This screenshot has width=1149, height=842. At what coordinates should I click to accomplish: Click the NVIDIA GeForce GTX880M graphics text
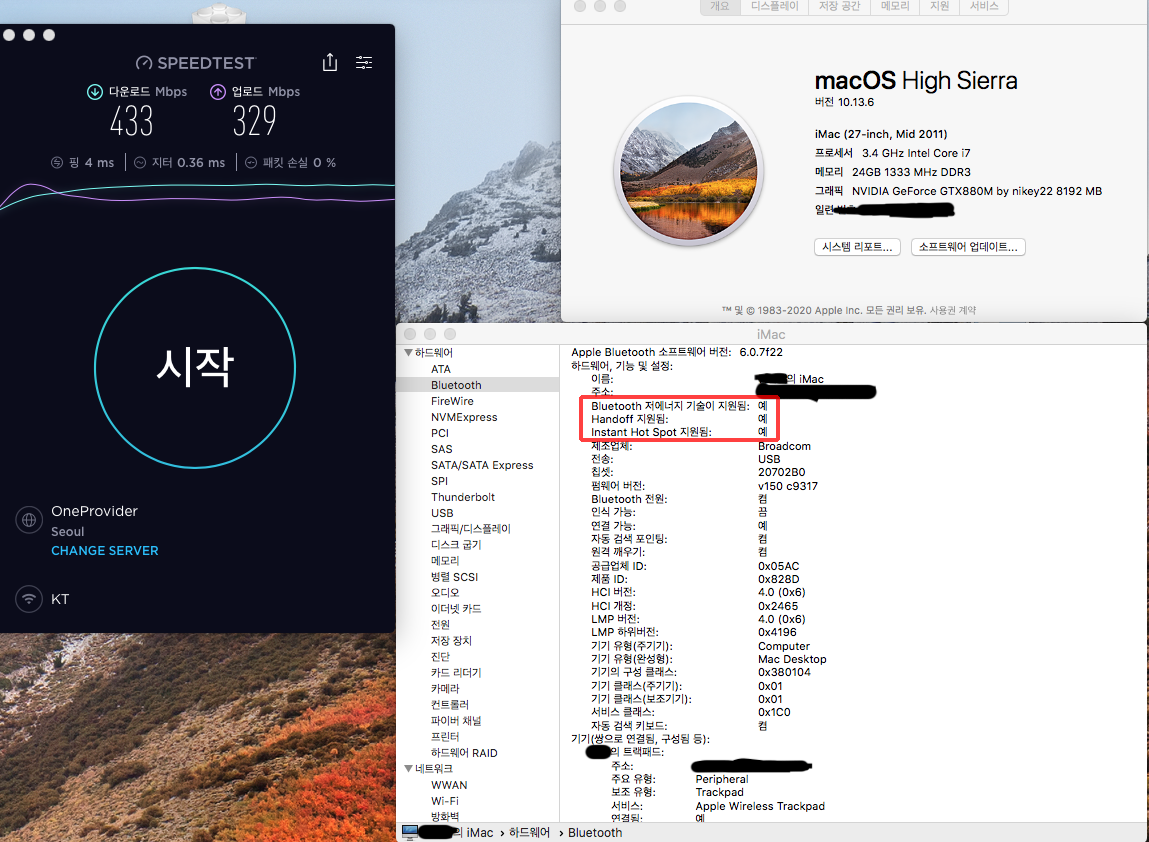[x=977, y=191]
